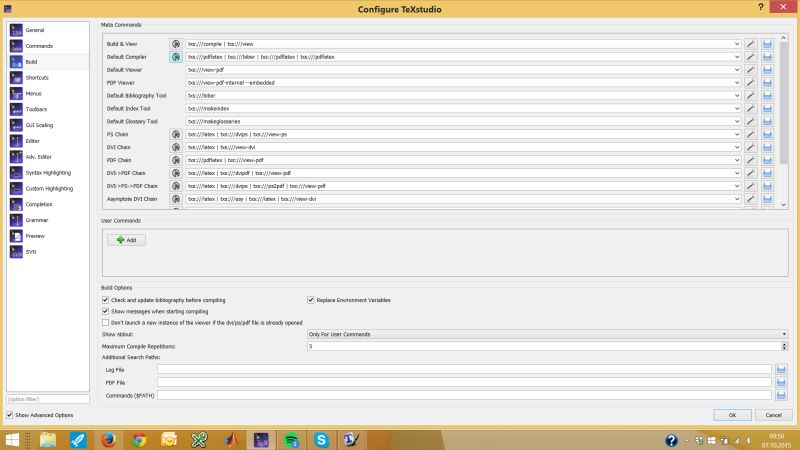Screen dimensions: 800x450
Task: Open Firefox from the taskbar
Action: pos(108,439)
